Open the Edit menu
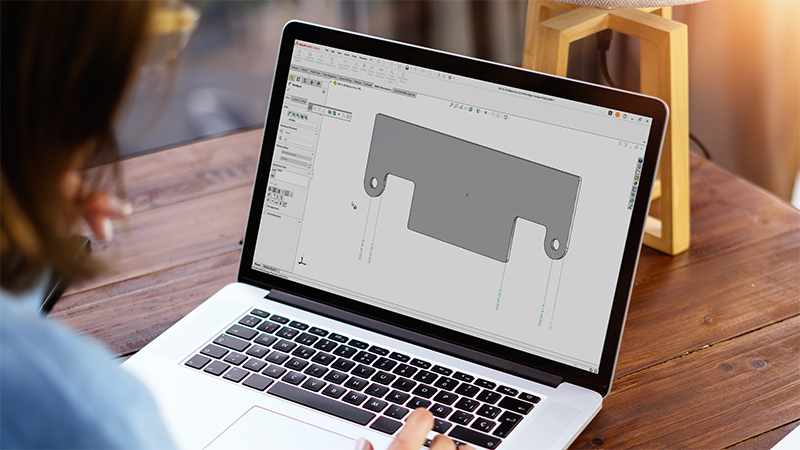 333,52
